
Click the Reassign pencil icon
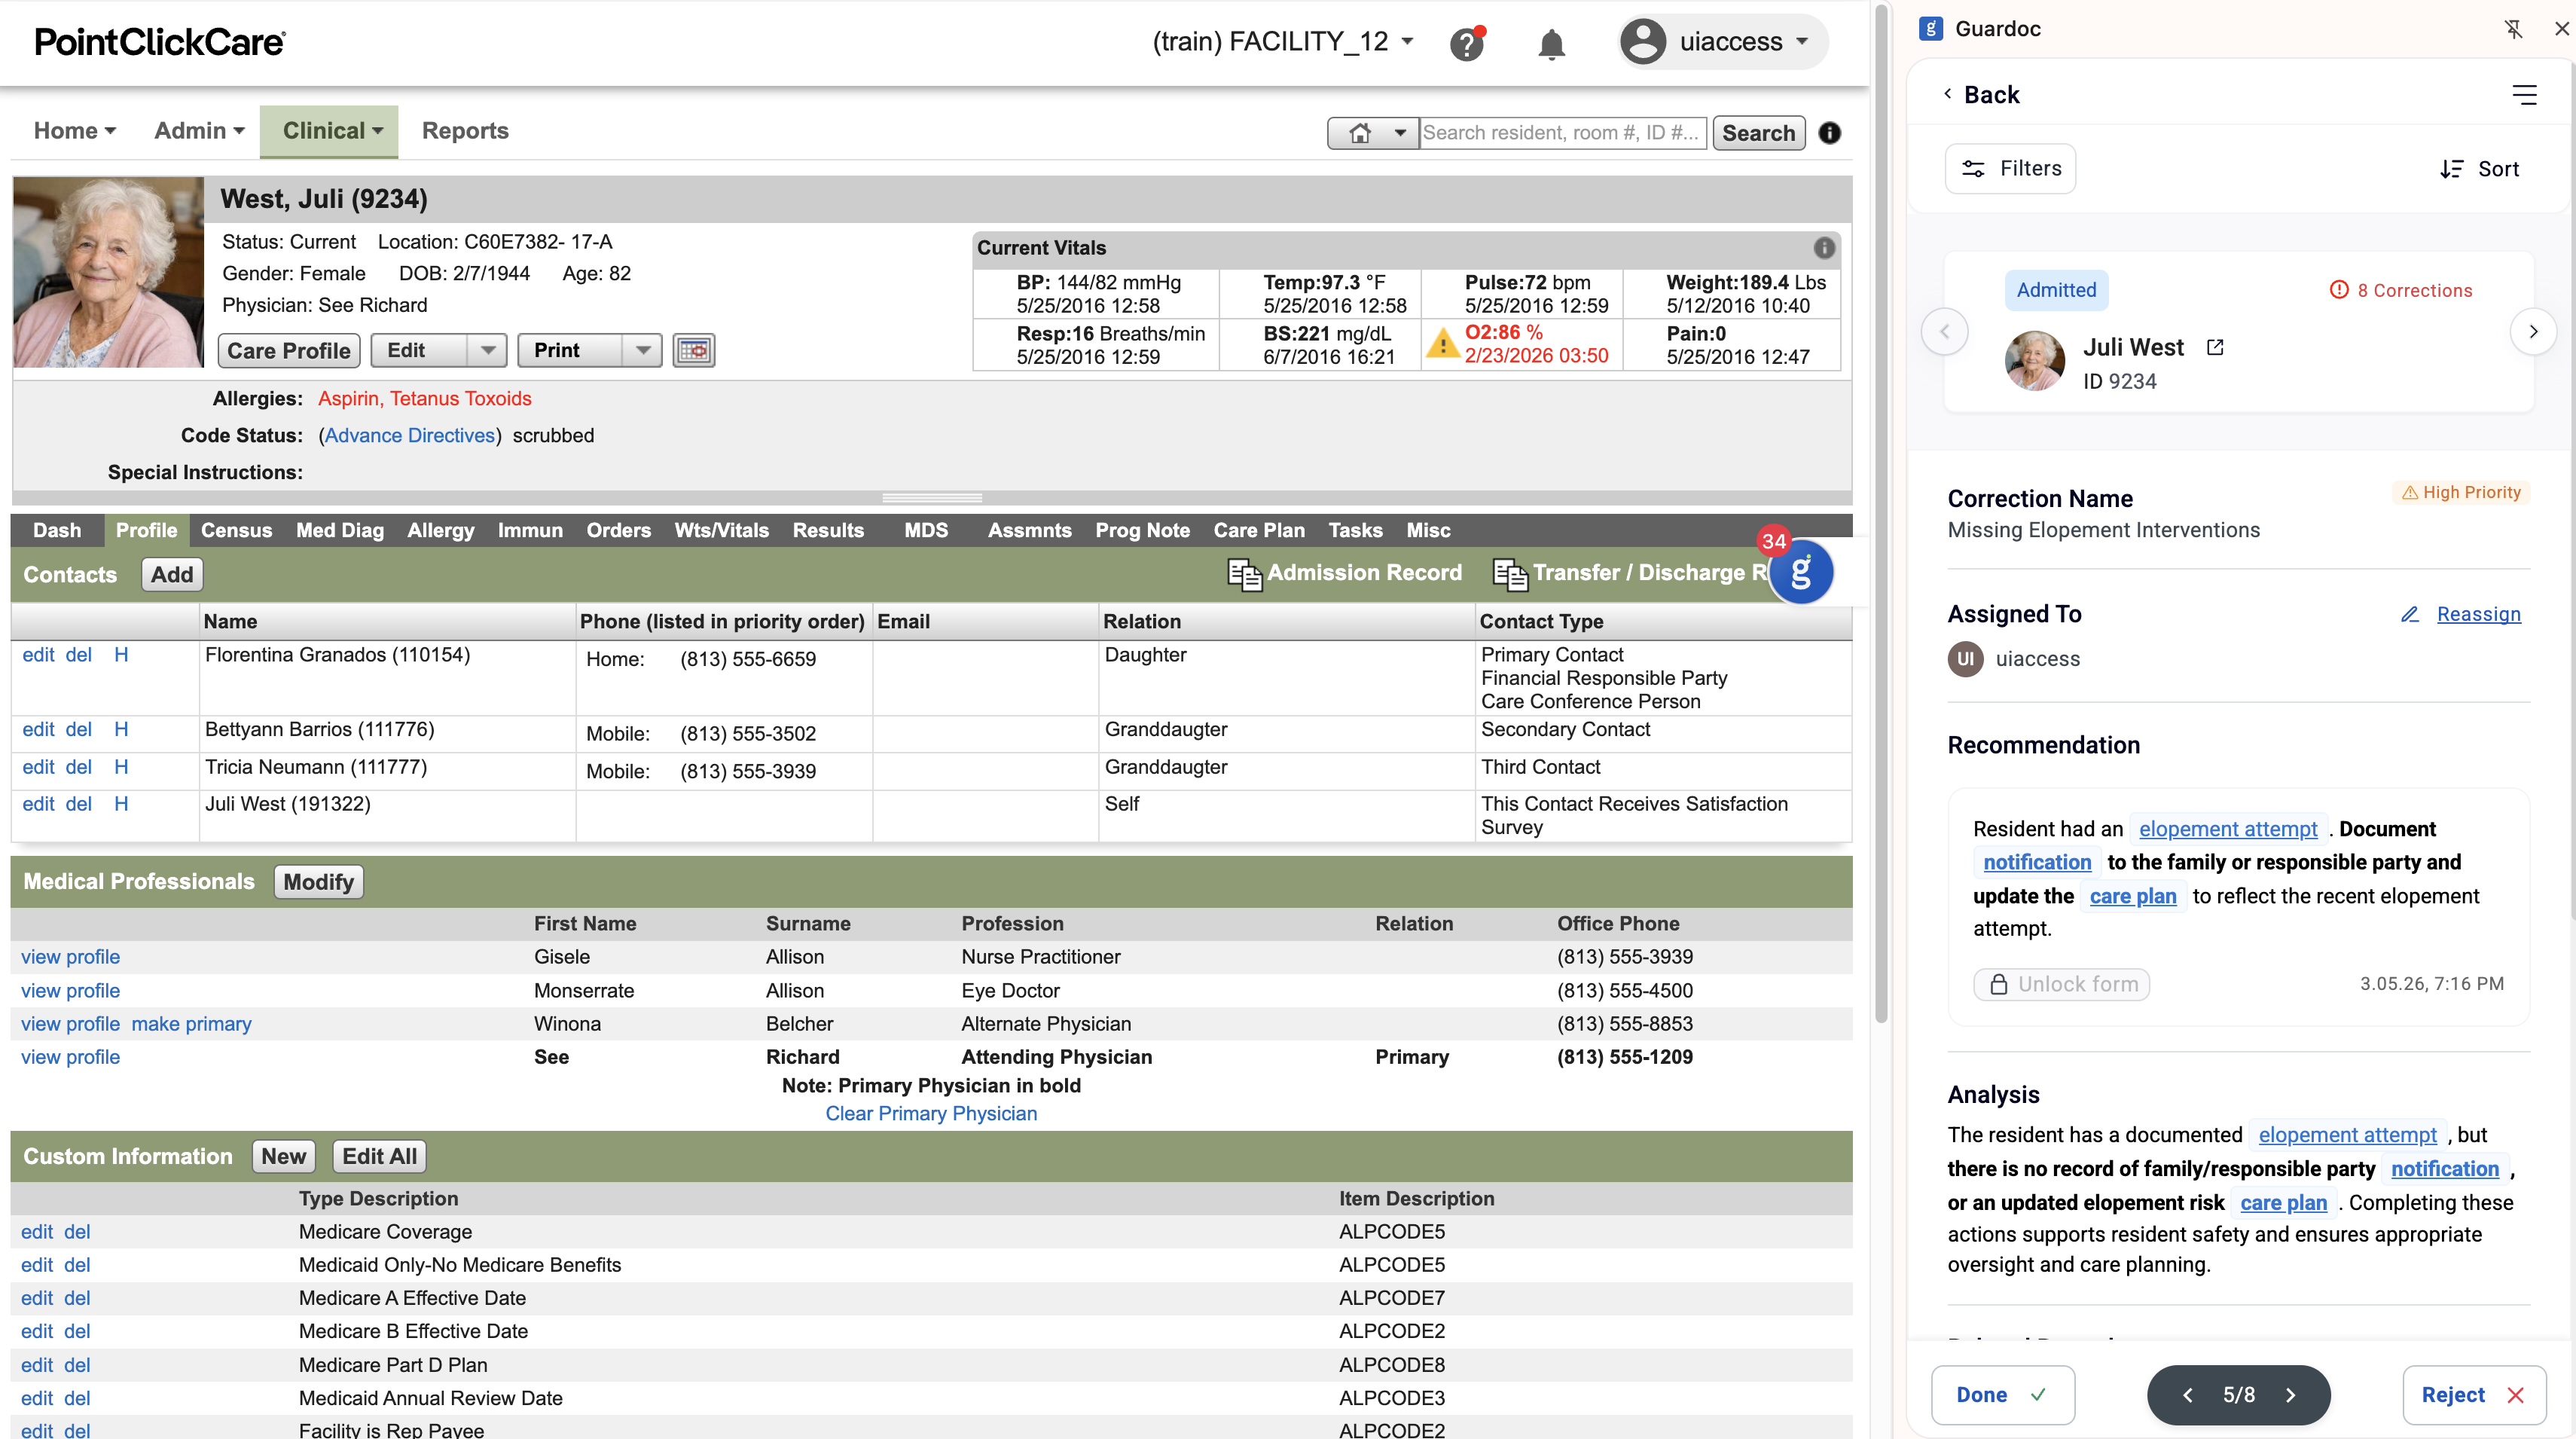tap(2410, 614)
